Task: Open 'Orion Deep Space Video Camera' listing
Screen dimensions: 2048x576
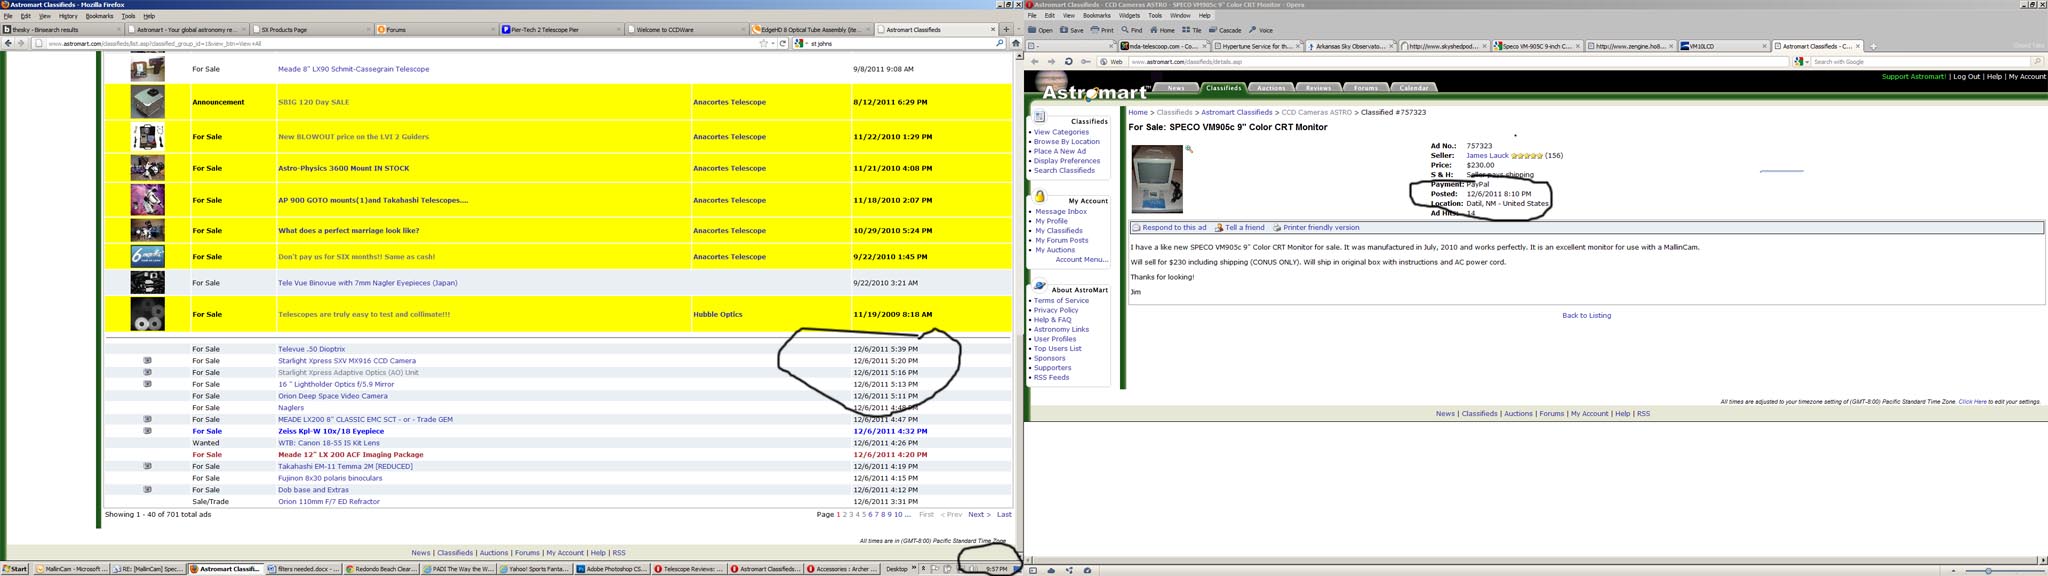Action: pyautogui.click(x=332, y=396)
